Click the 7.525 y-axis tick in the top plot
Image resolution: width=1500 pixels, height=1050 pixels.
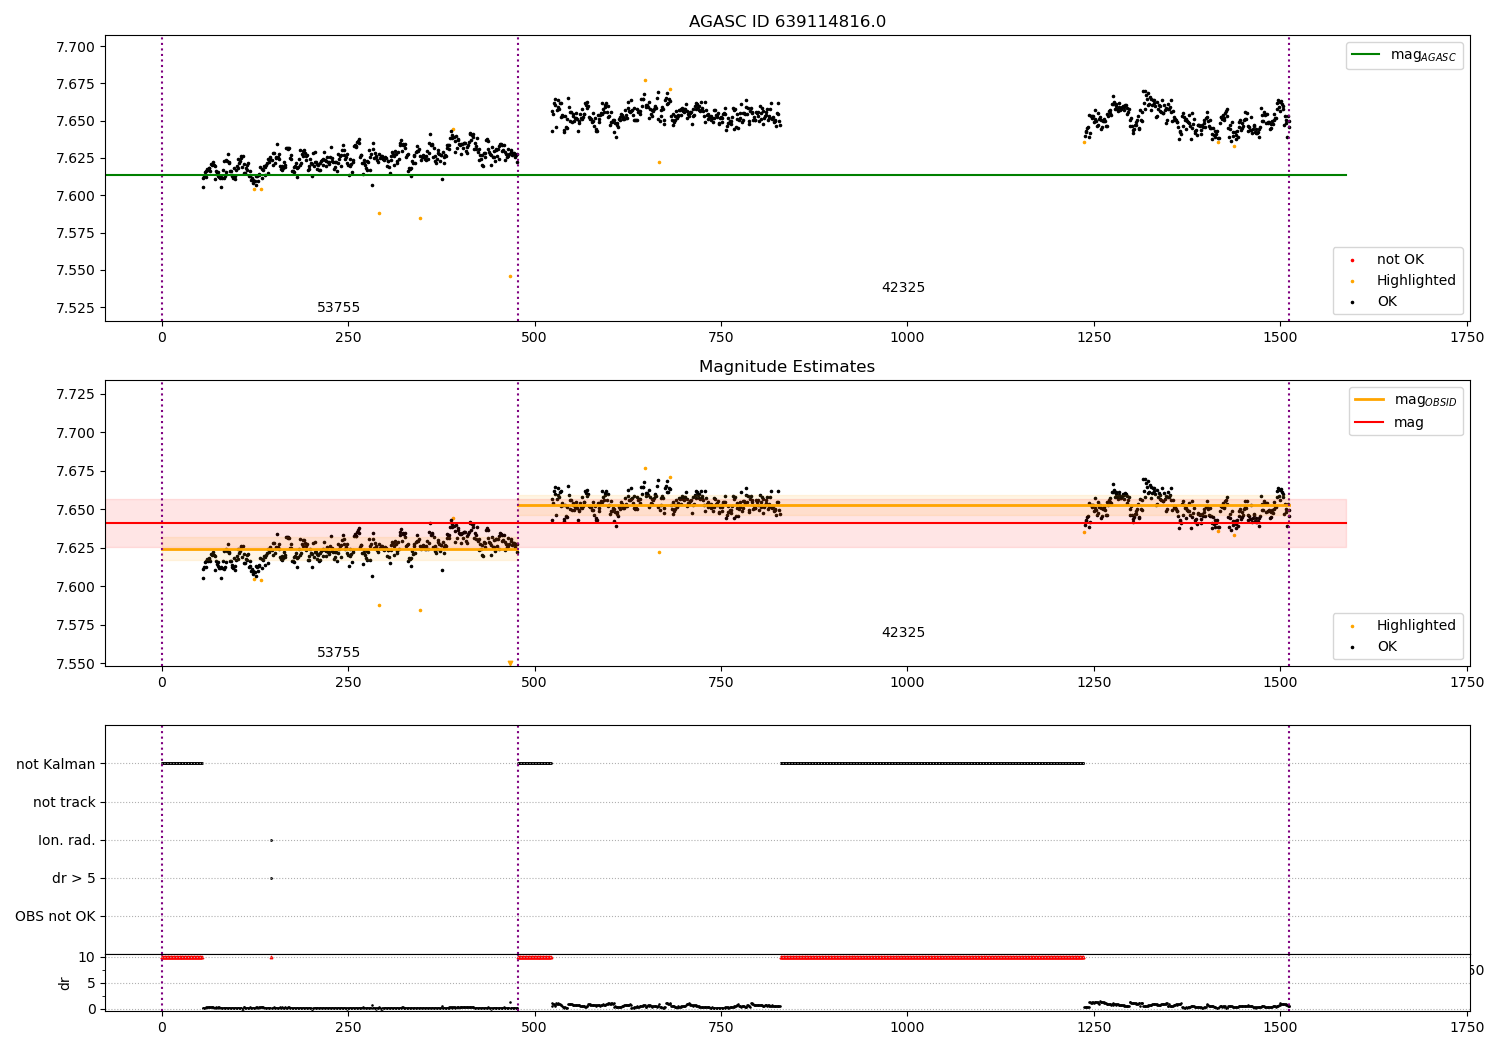pyautogui.click(x=75, y=308)
